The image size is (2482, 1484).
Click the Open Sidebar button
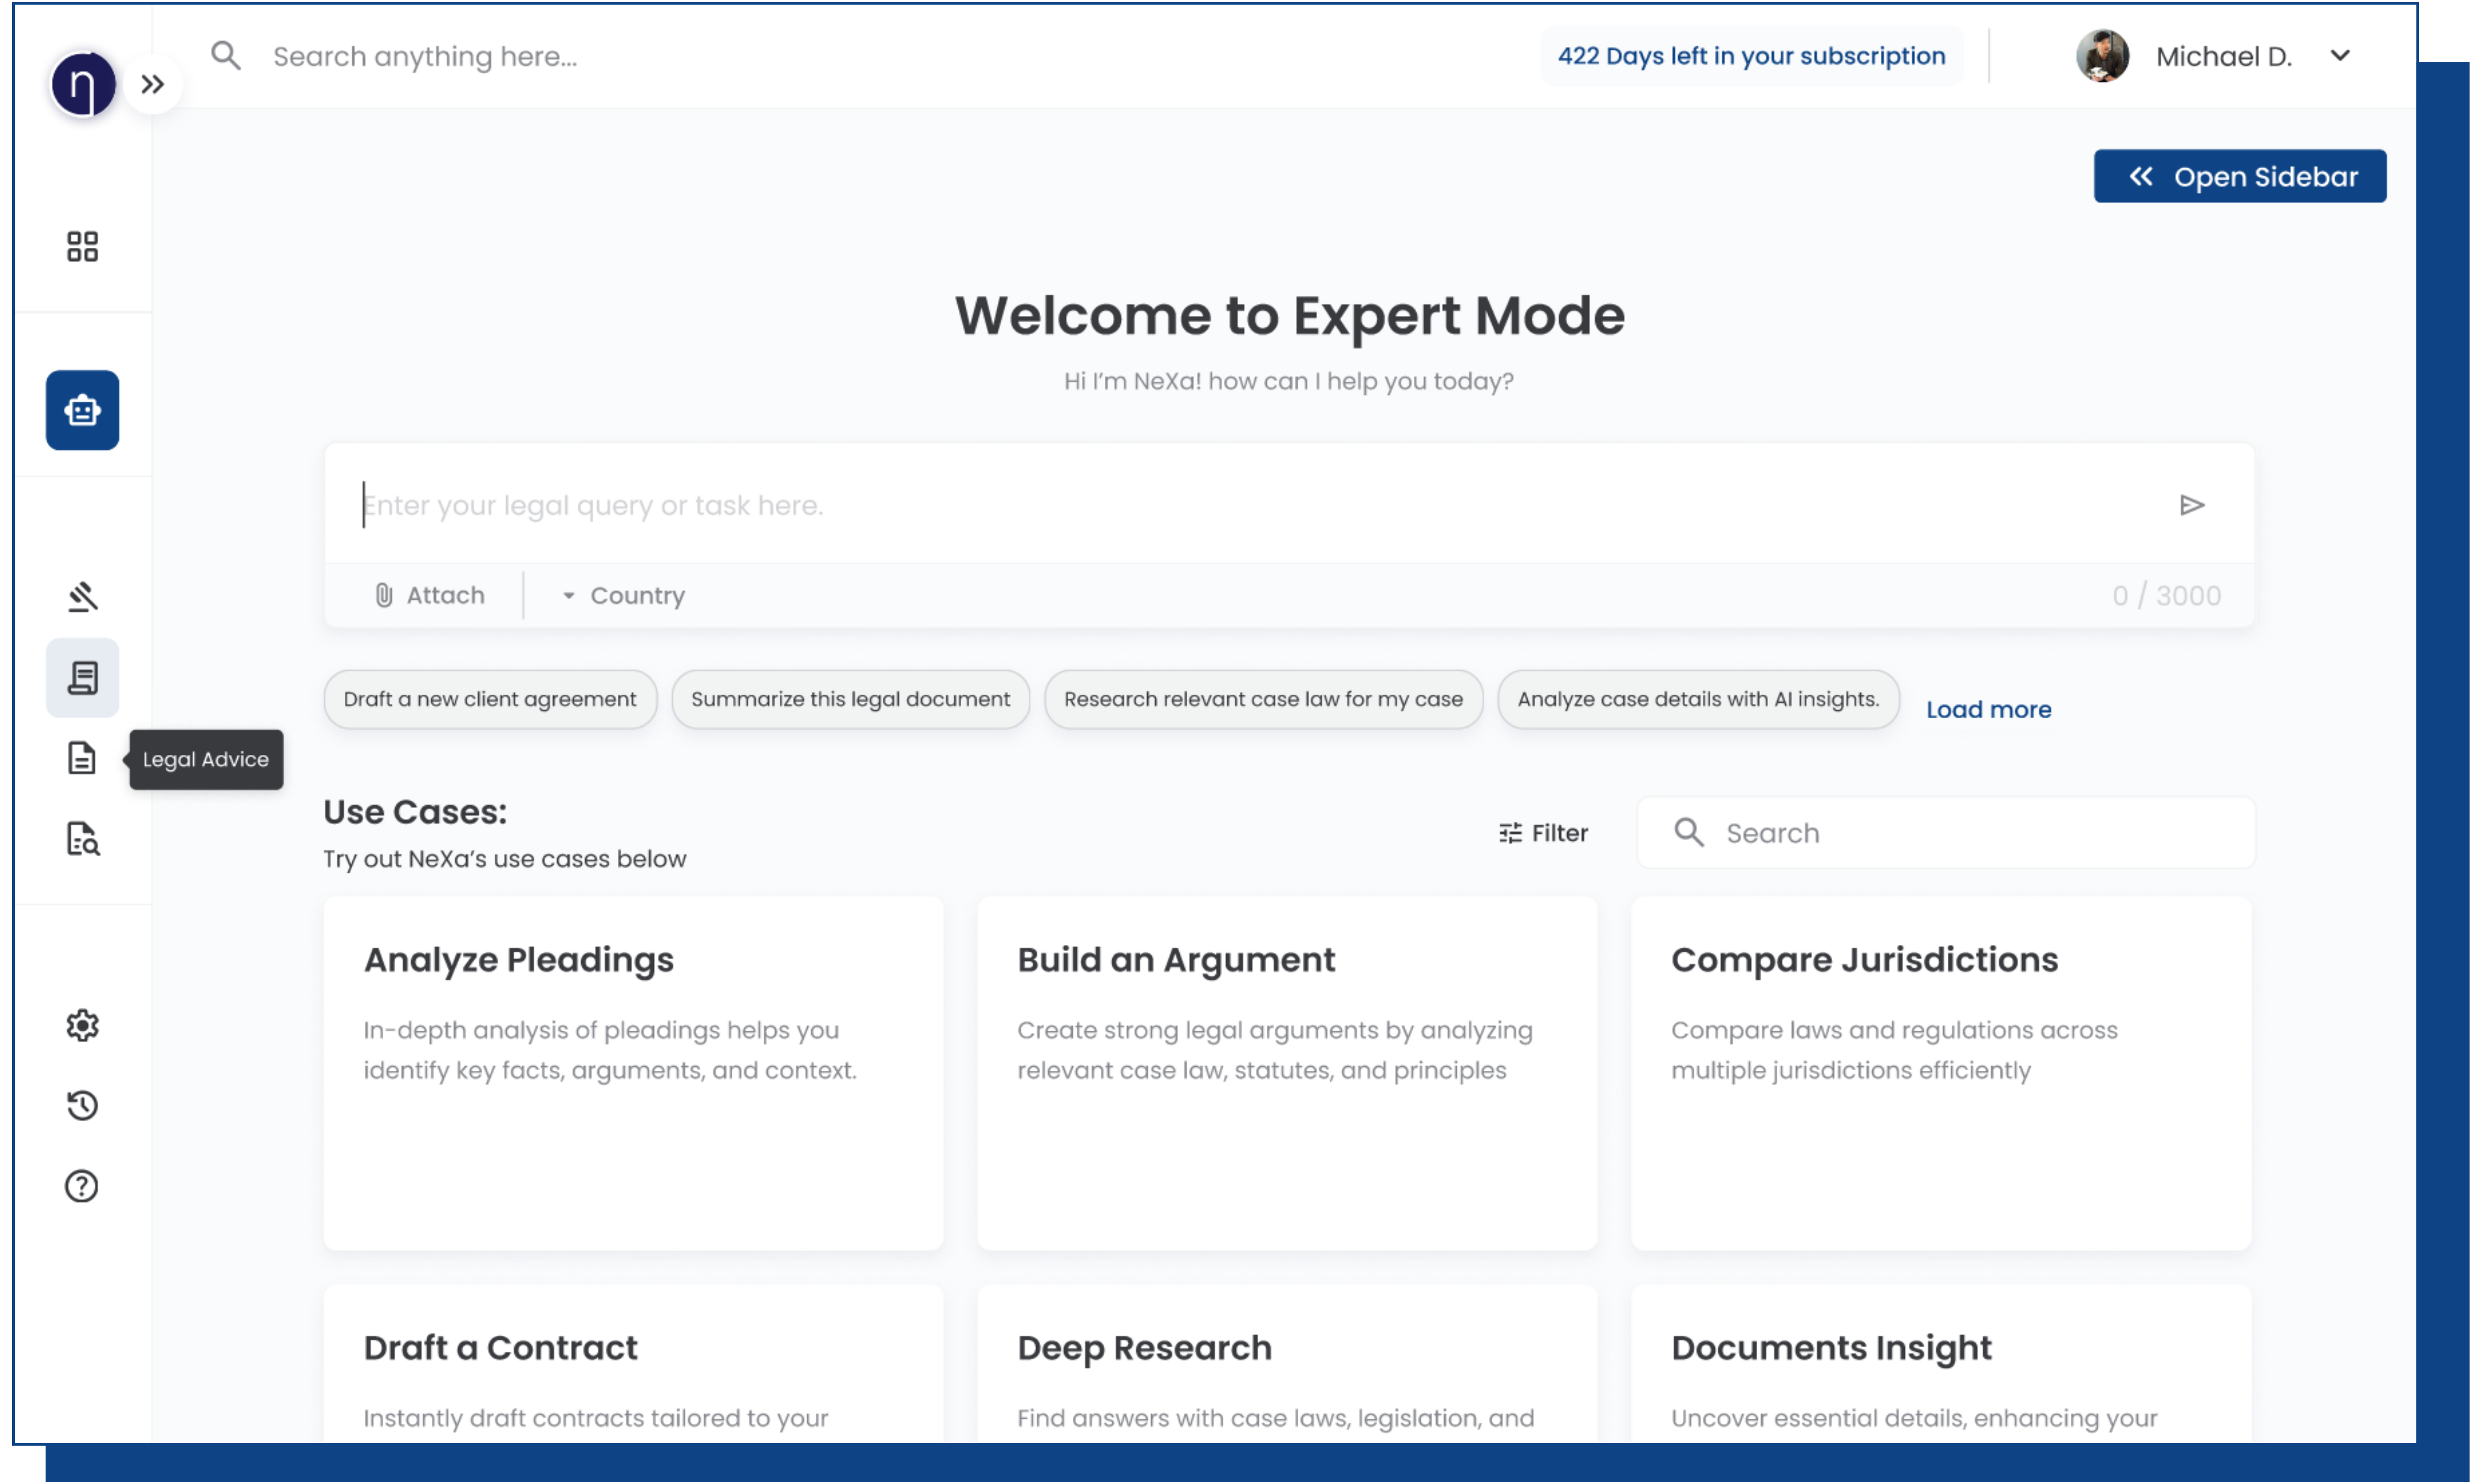[2241, 177]
